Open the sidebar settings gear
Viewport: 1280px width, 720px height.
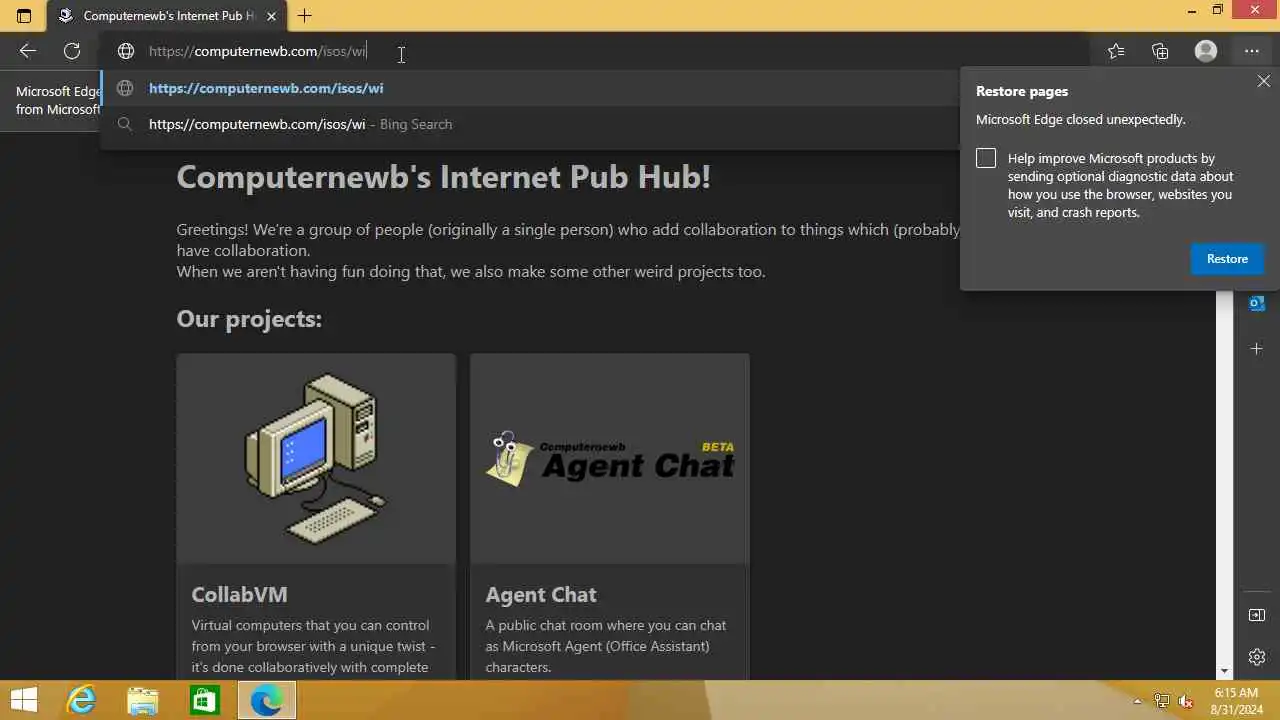[x=1257, y=657]
